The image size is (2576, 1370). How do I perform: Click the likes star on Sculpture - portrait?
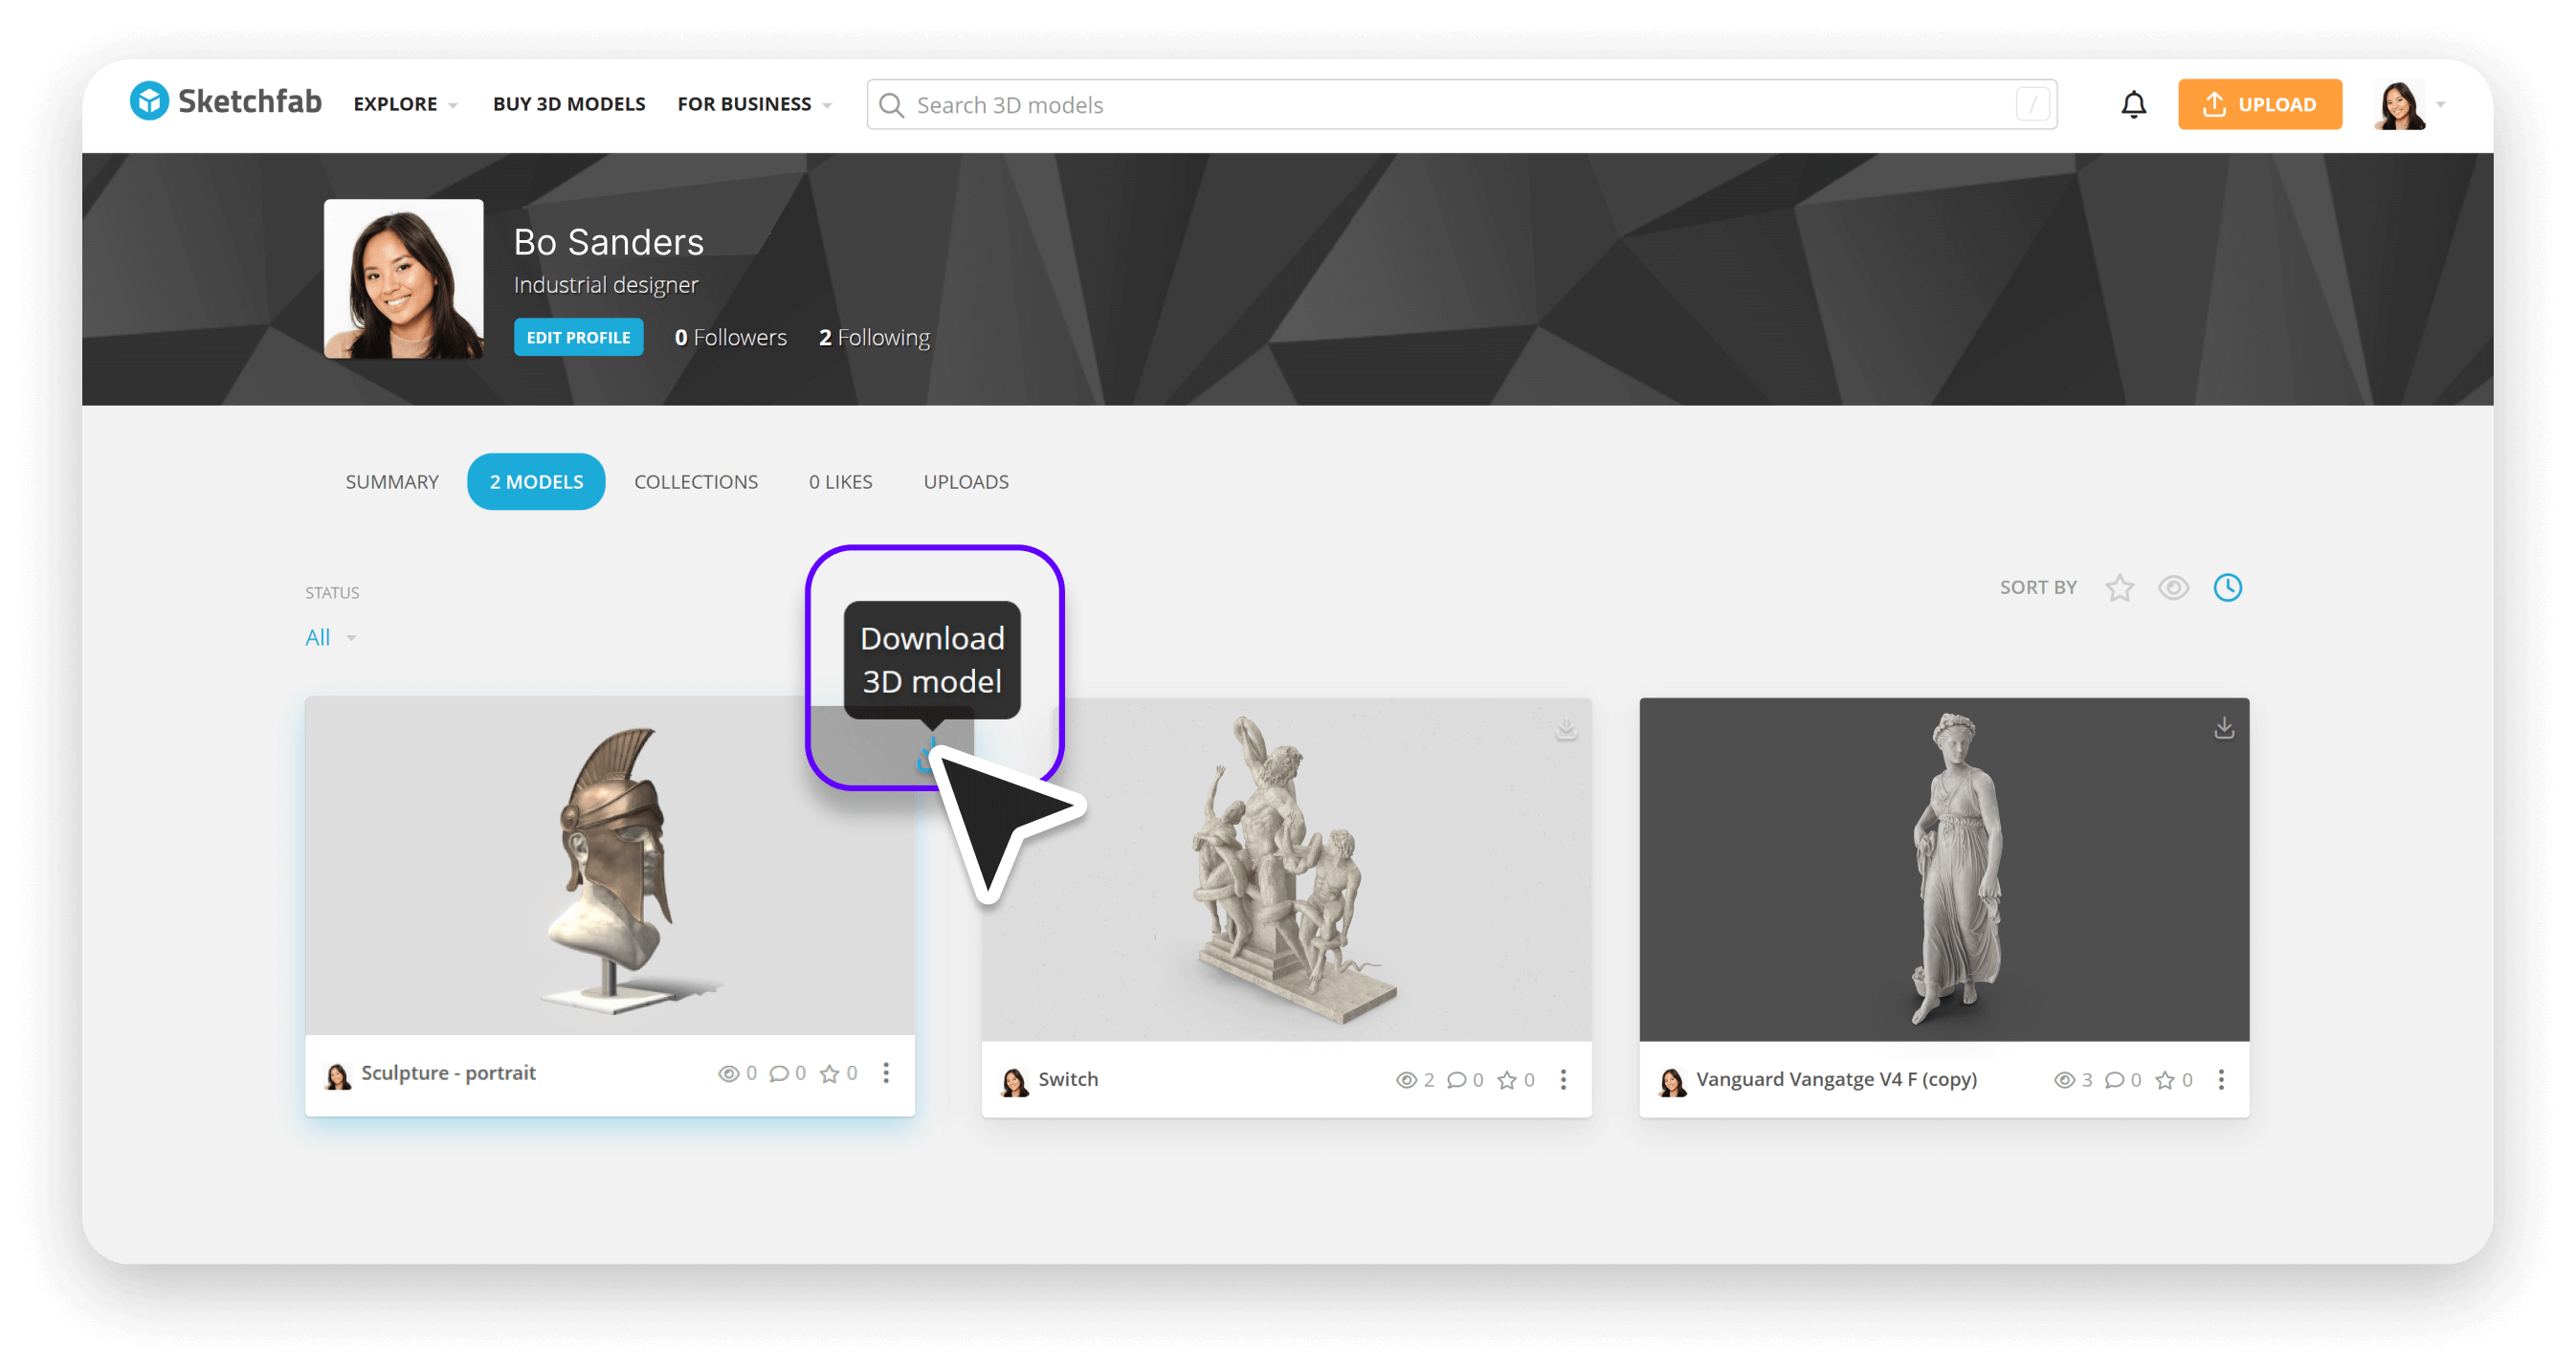pos(829,1073)
